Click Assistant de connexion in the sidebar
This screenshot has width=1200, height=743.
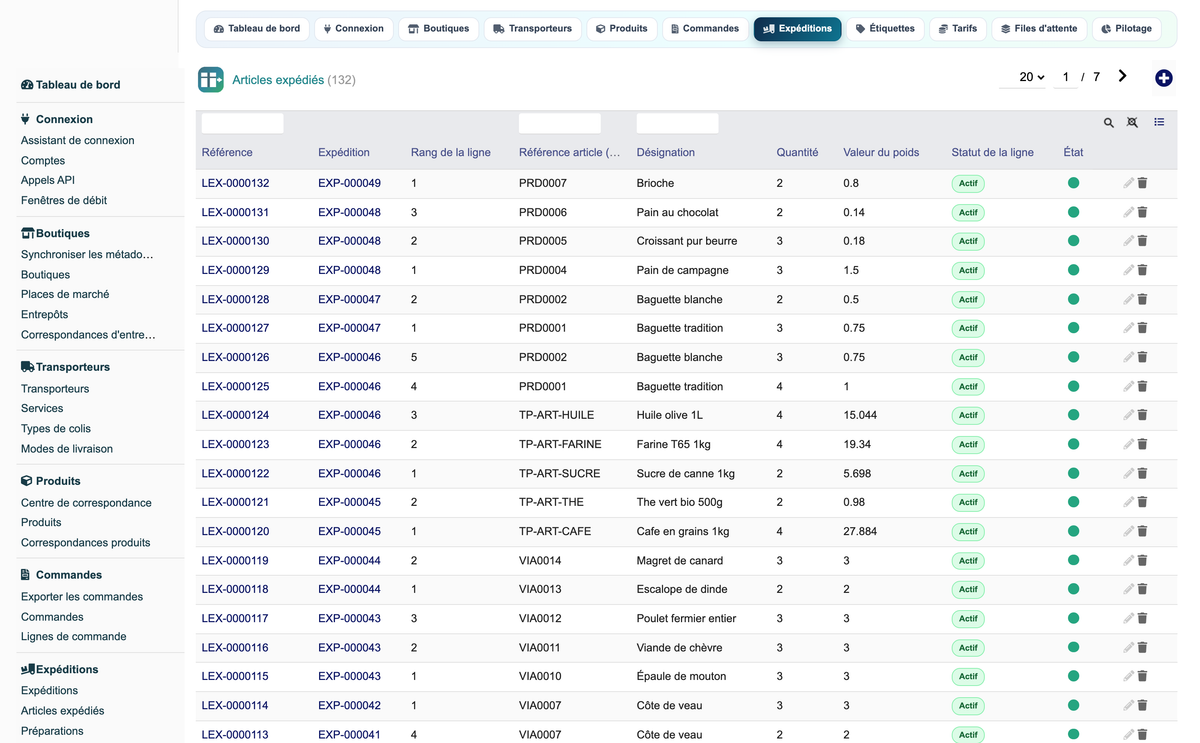(x=77, y=141)
